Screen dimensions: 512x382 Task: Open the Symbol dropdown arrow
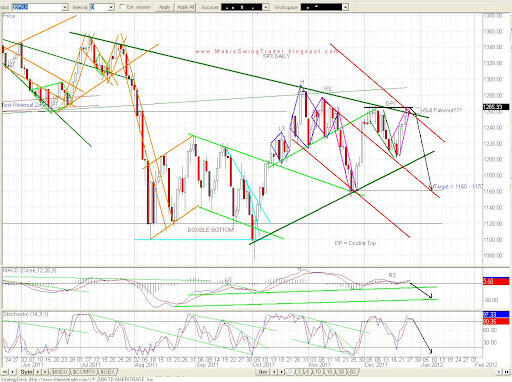pyautogui.click(x=65, y=7)
